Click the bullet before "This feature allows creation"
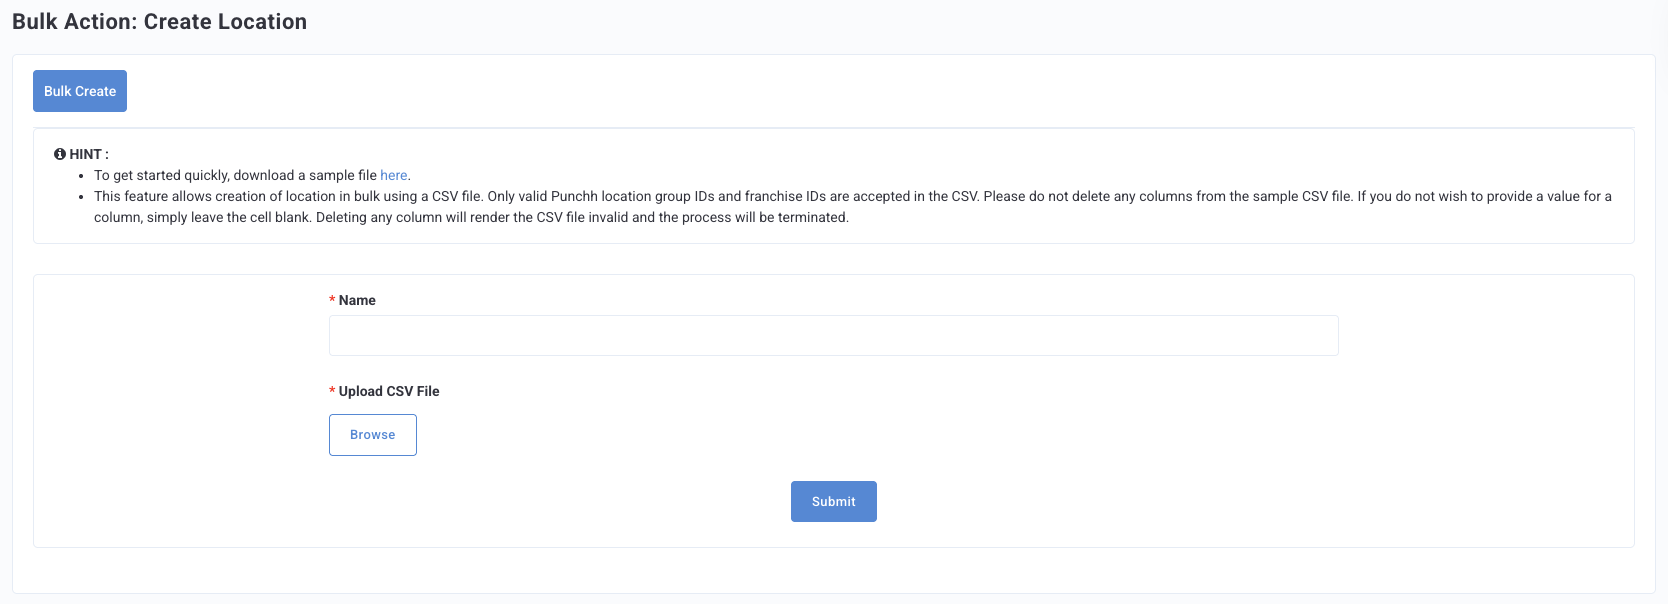This screenshot has height=604, width=1668. pos(81,197)
